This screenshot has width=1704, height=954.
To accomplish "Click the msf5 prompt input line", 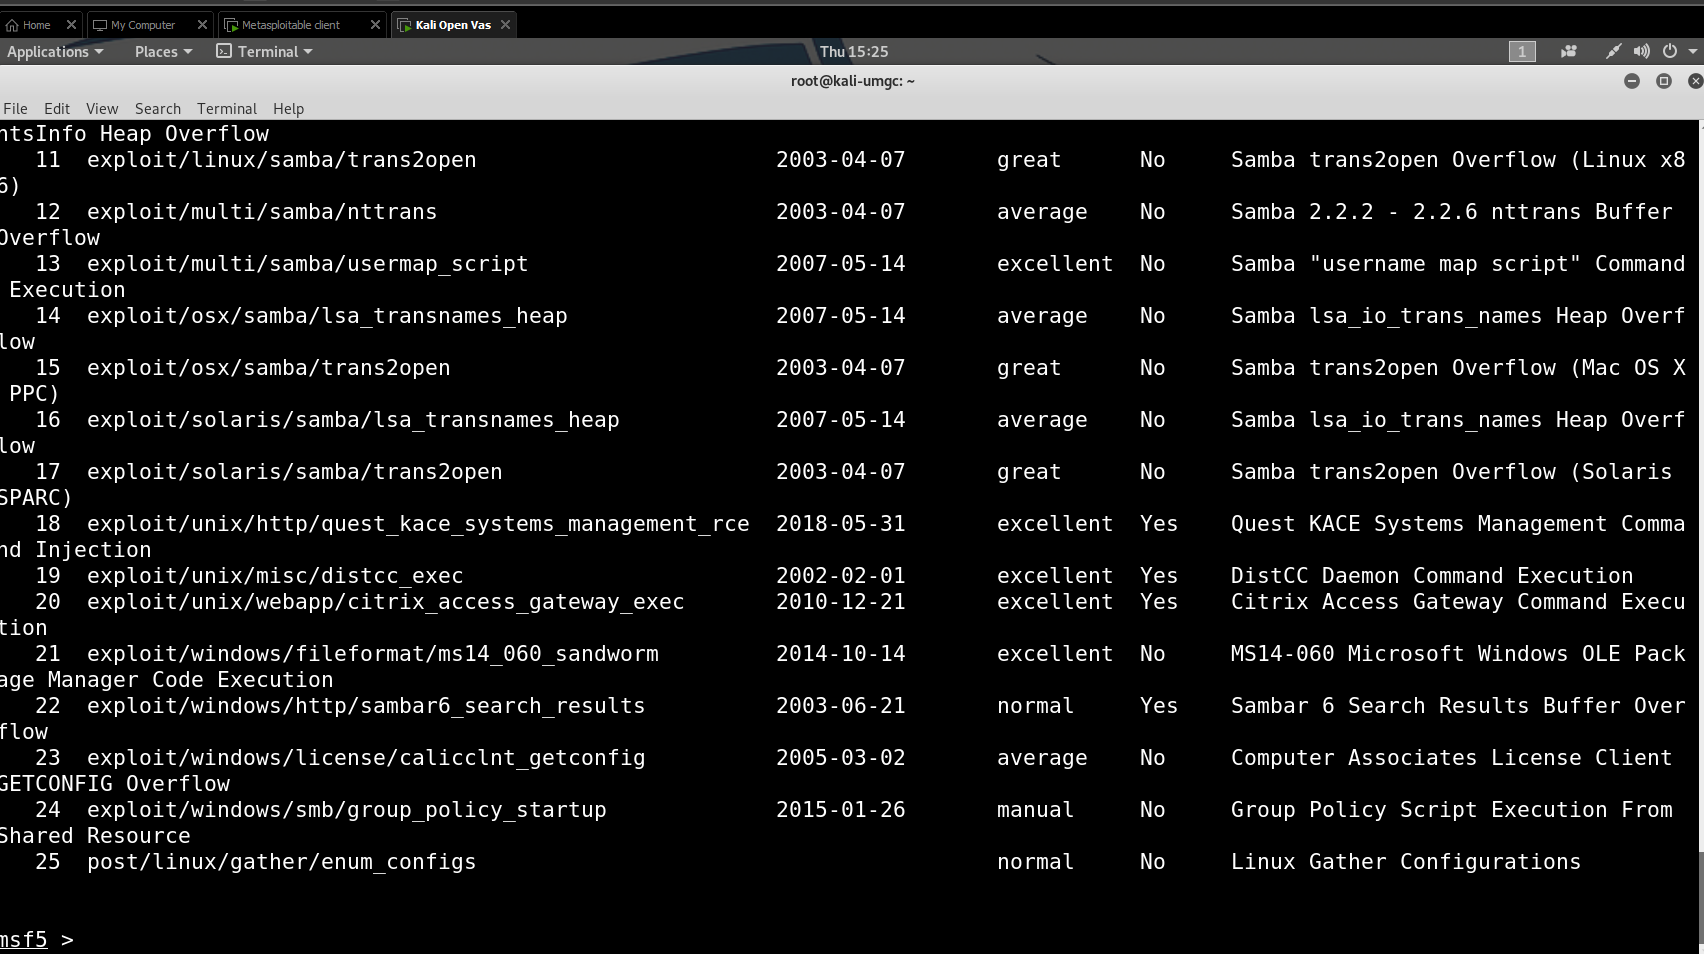I will [850, 940].
